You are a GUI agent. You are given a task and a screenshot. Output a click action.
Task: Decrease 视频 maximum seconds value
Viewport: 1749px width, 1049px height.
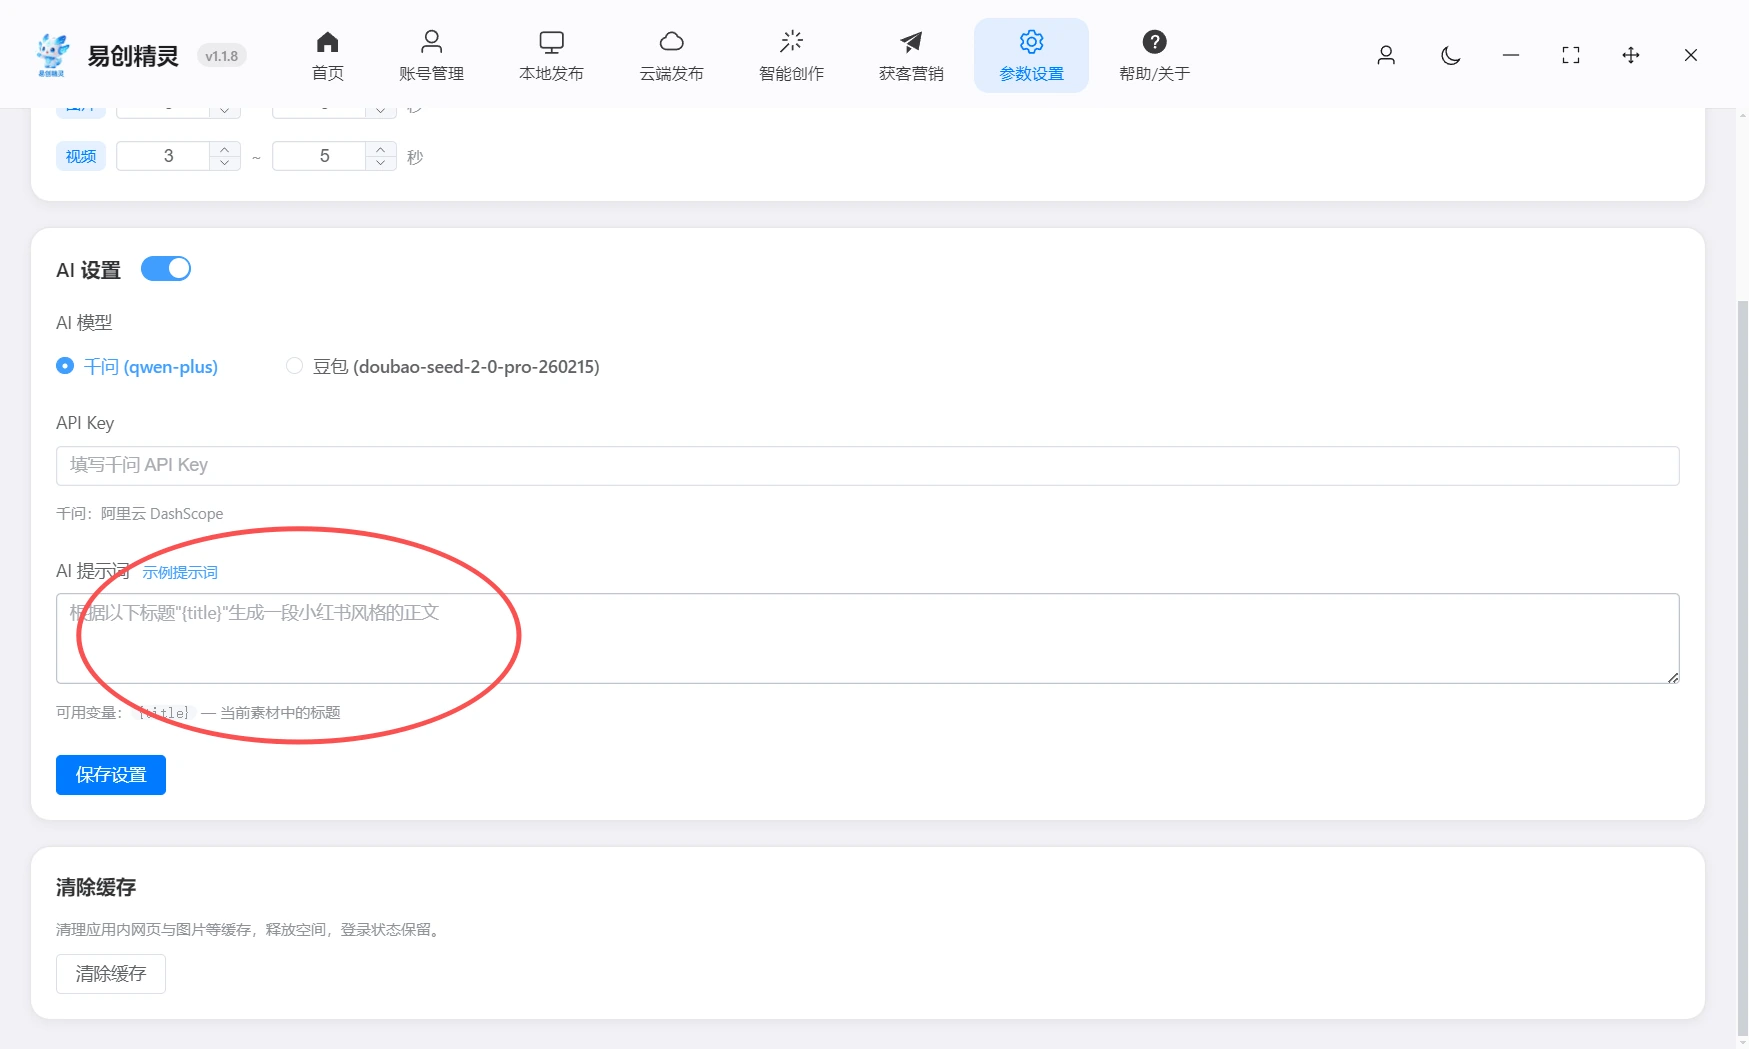pyautogui.click(x=381, y=163)
